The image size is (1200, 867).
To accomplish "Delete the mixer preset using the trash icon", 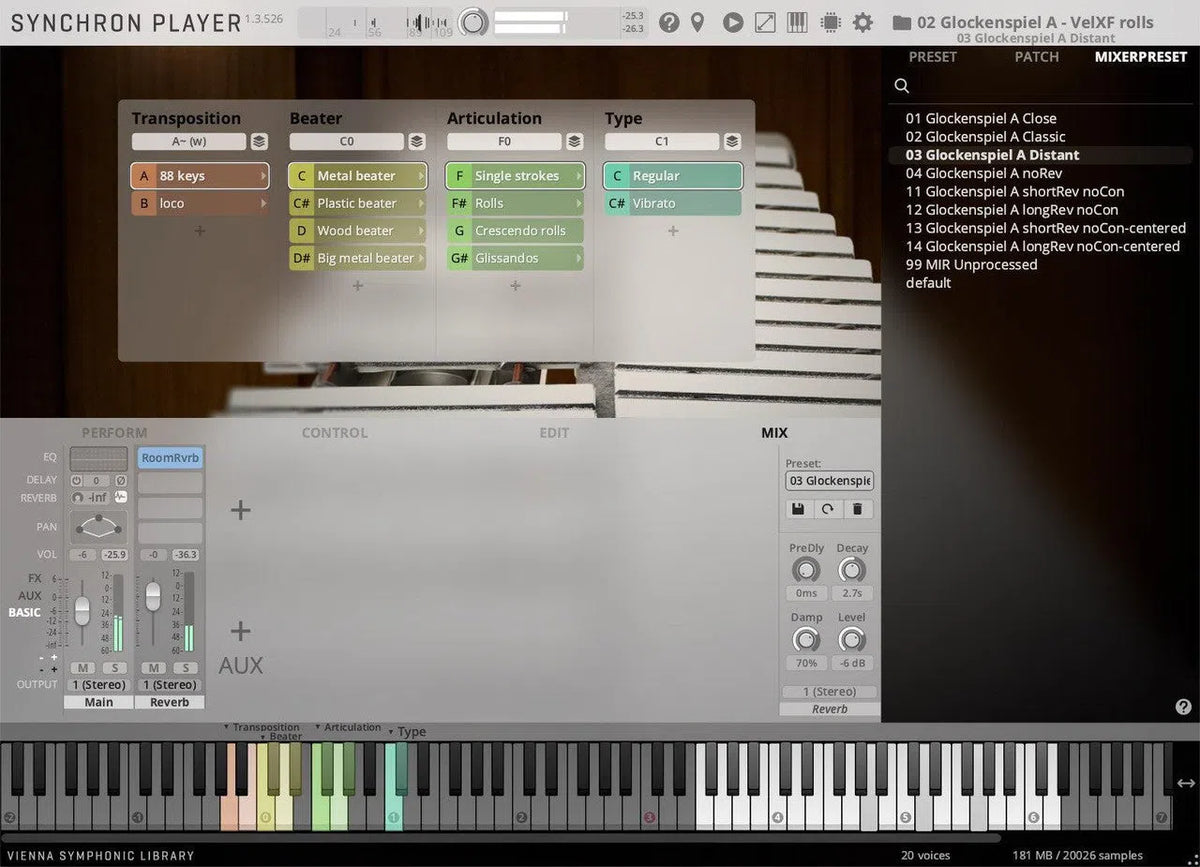I will tap(857, 509).
